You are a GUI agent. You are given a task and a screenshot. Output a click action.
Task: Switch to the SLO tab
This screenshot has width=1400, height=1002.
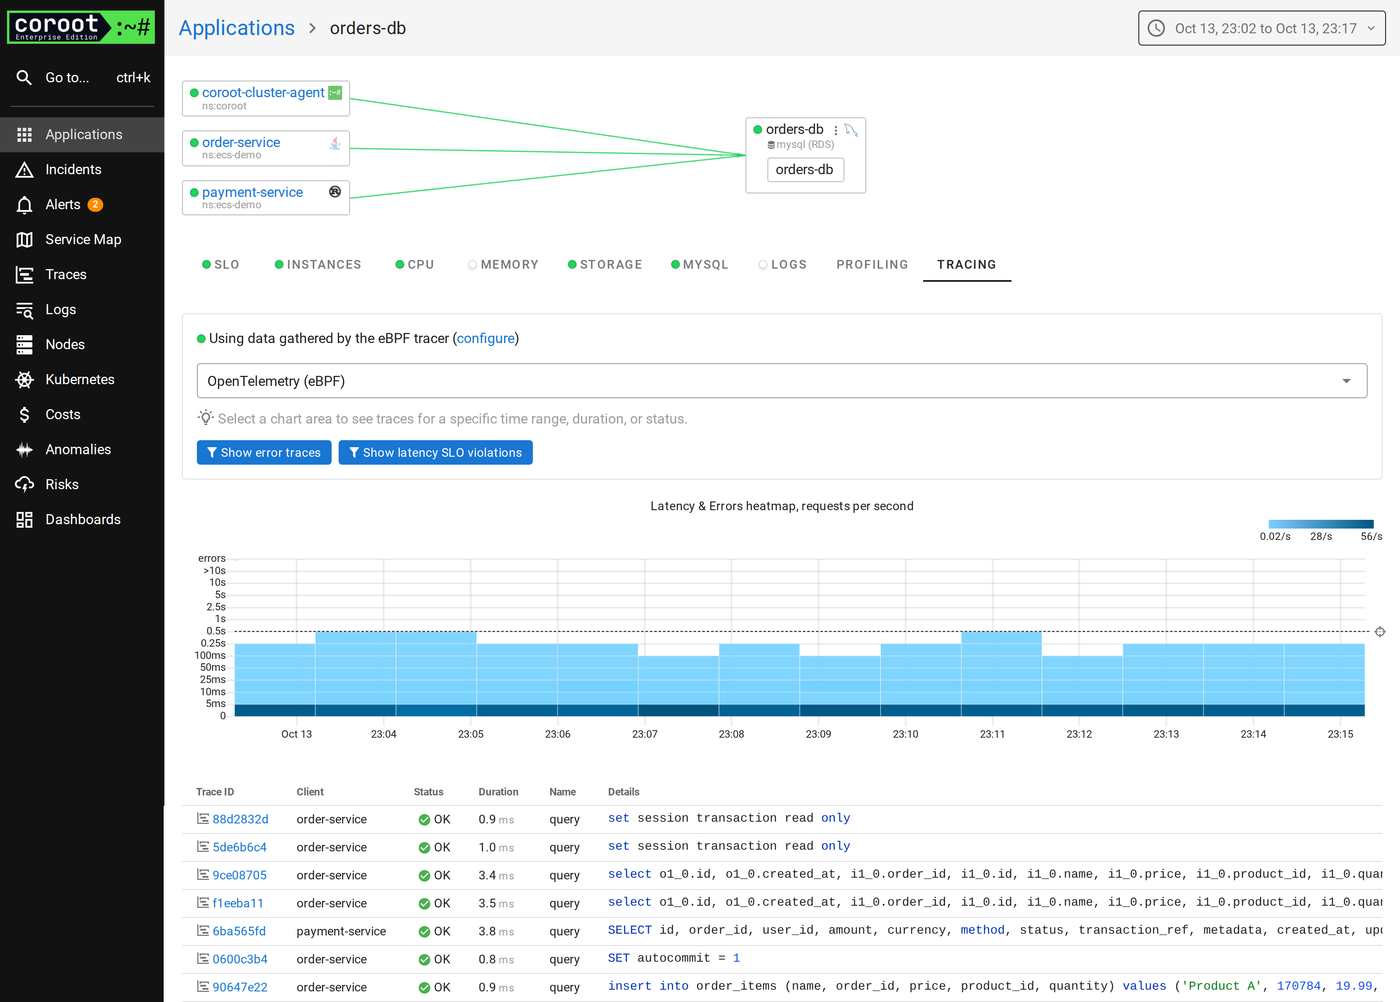(x=221, y=265)
